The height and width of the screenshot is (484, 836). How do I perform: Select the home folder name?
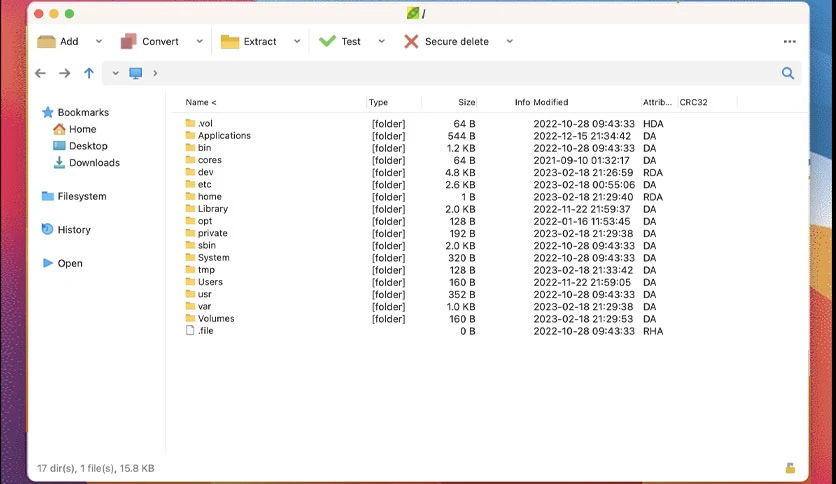[210, 197]
